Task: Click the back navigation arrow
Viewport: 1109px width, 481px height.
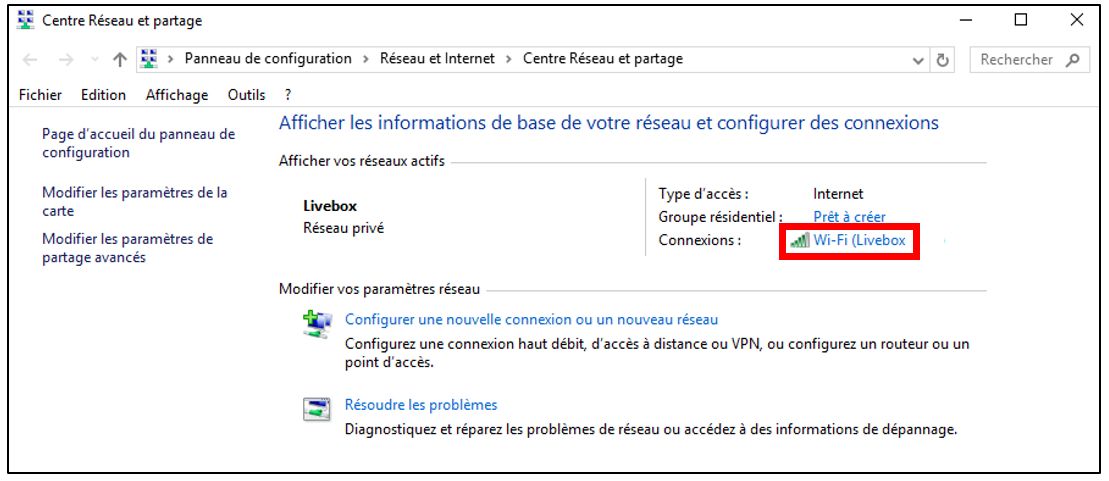Action: (30, 60)
